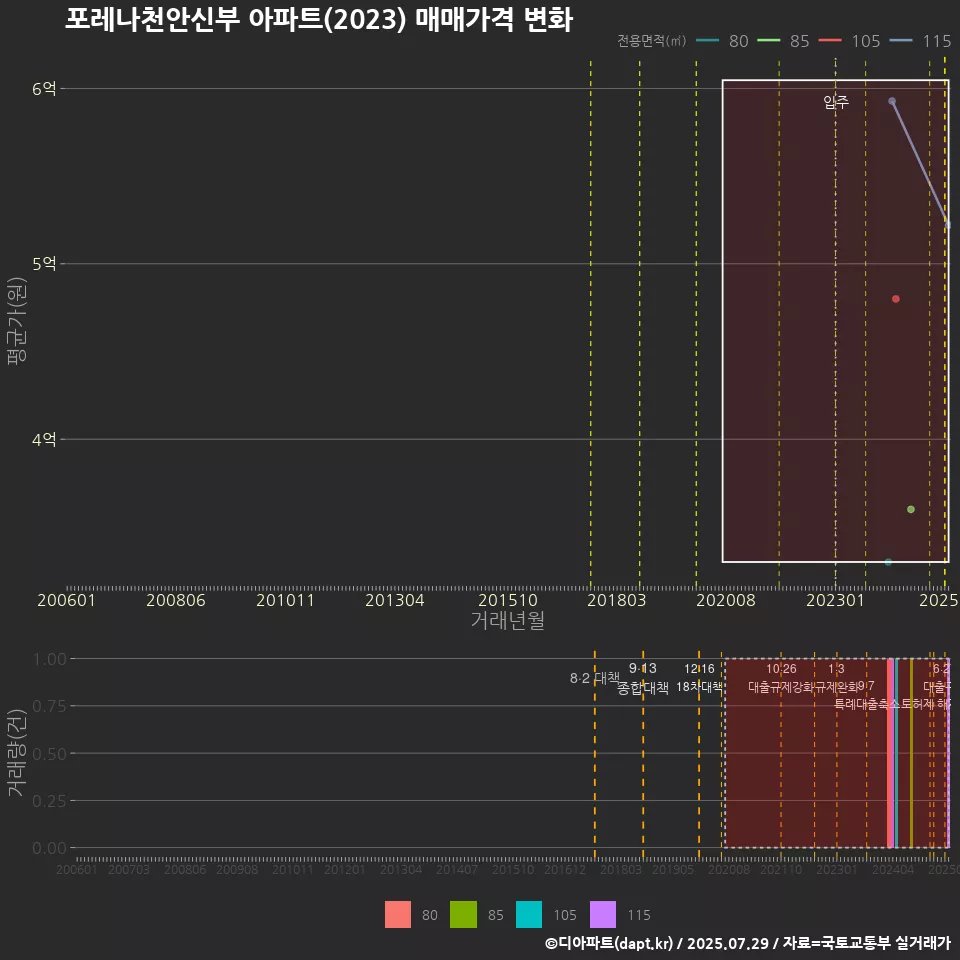
Task: Click the 202110 tick on lower chart axis
Action: pos(781,869)
